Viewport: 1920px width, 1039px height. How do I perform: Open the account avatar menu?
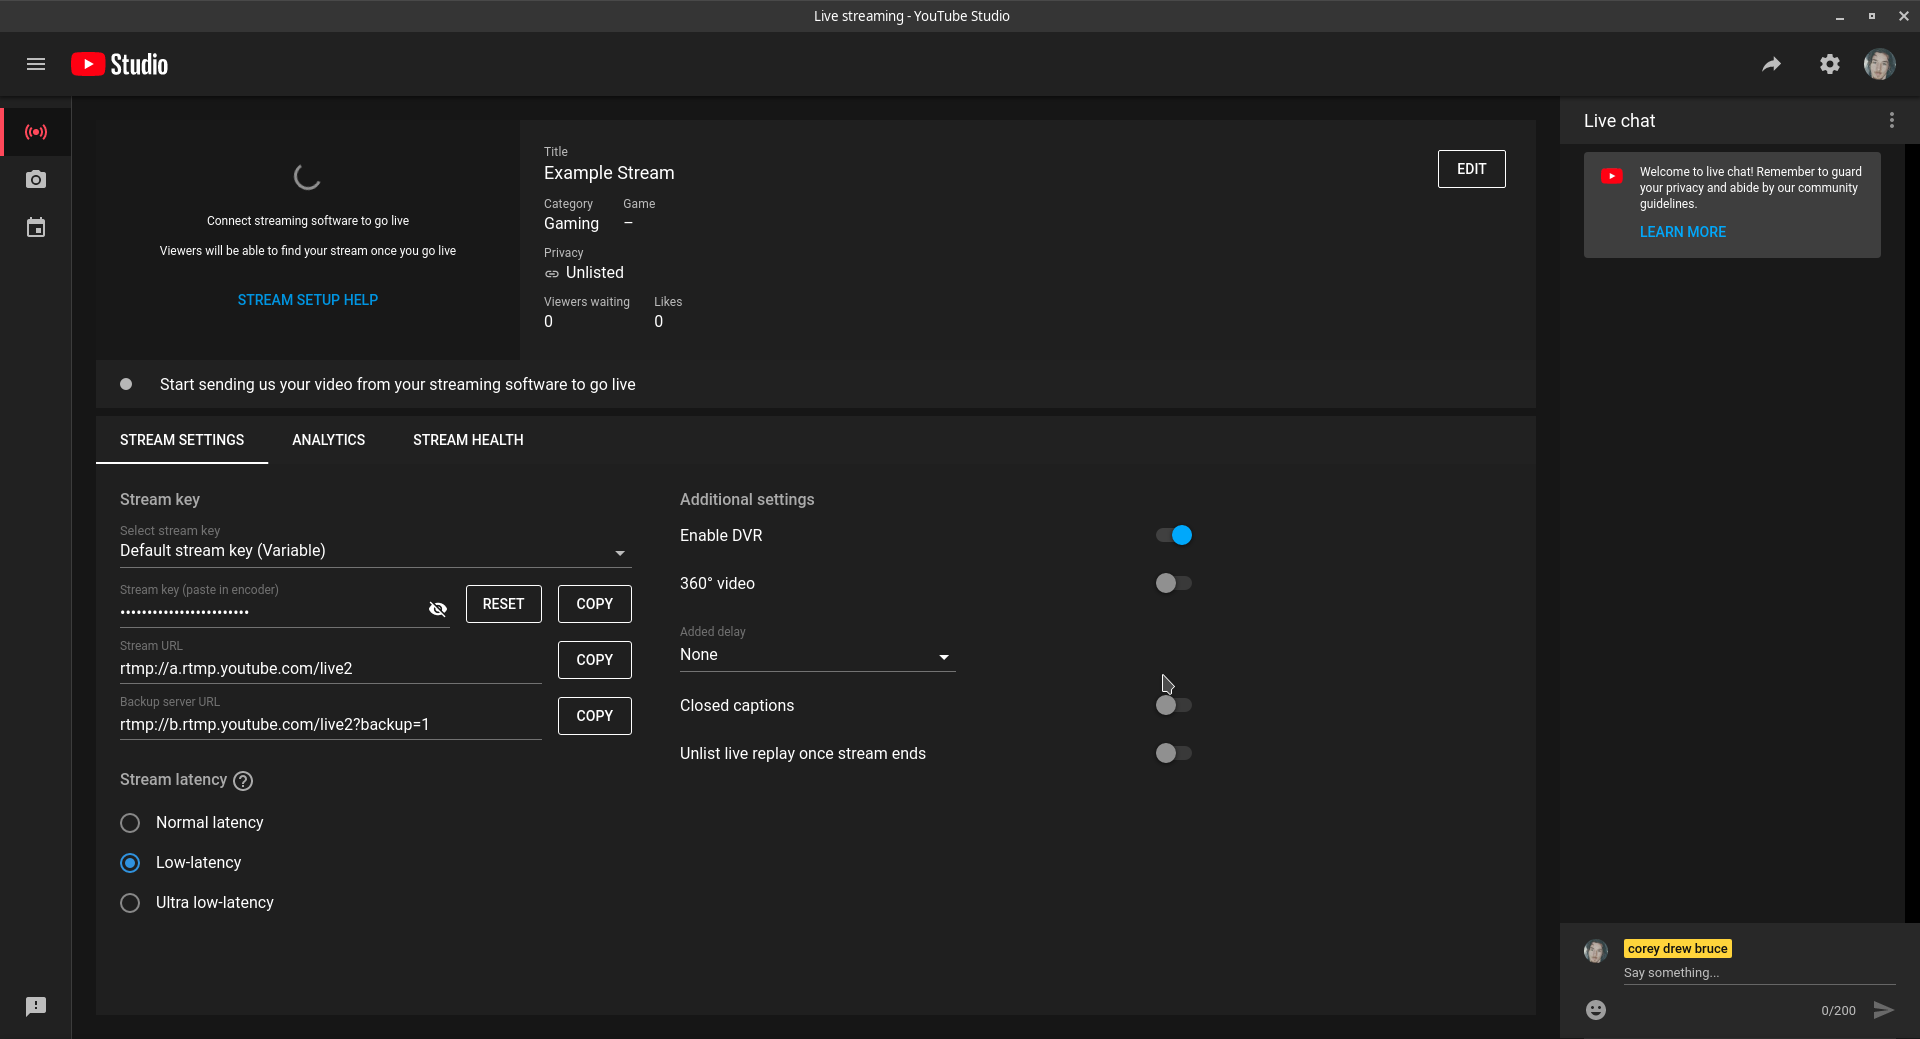[x=1879, y=64]
